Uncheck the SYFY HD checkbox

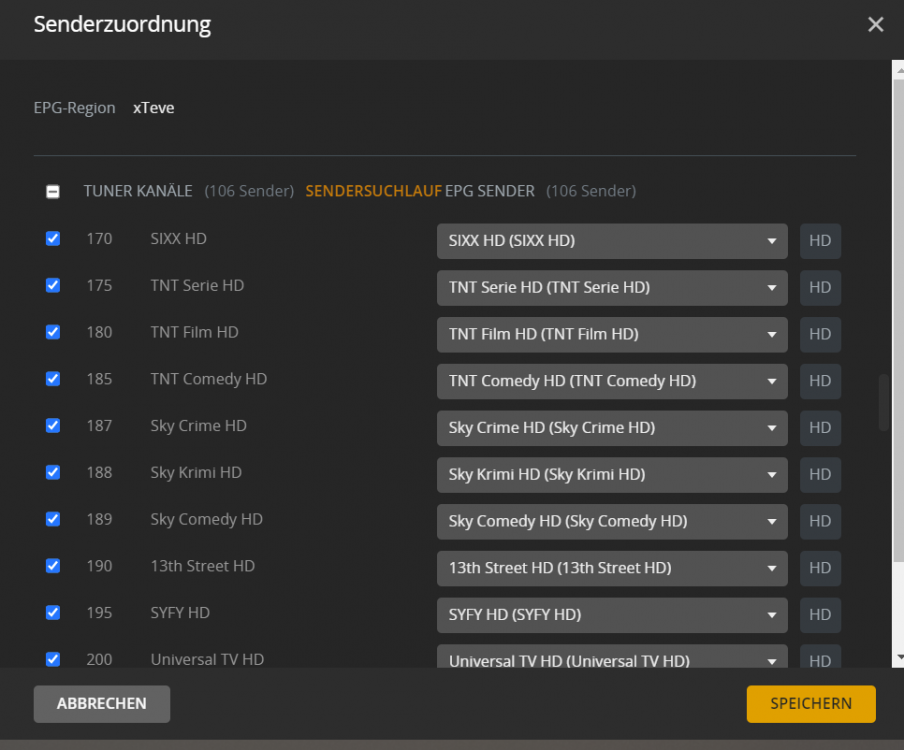(52, 612)
